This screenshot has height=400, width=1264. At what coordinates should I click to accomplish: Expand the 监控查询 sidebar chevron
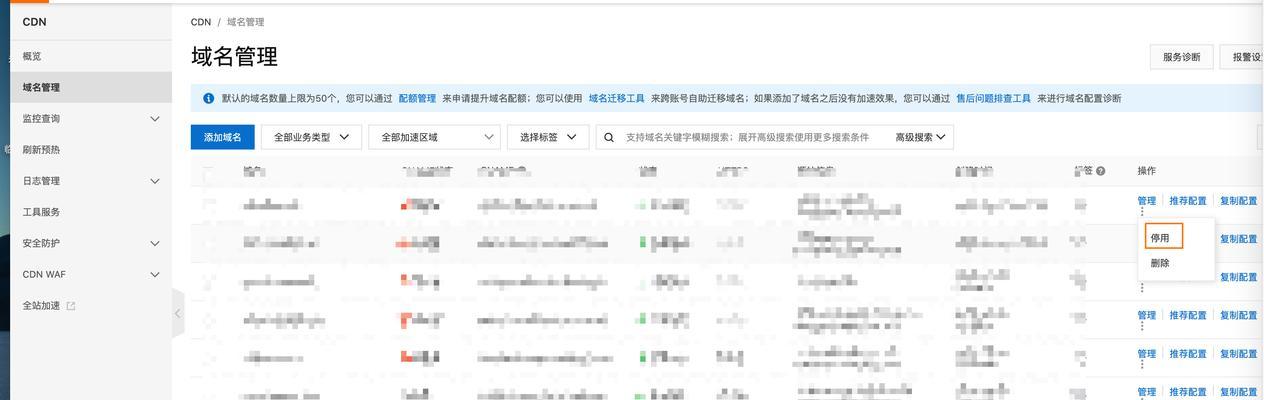coord(155,119)
